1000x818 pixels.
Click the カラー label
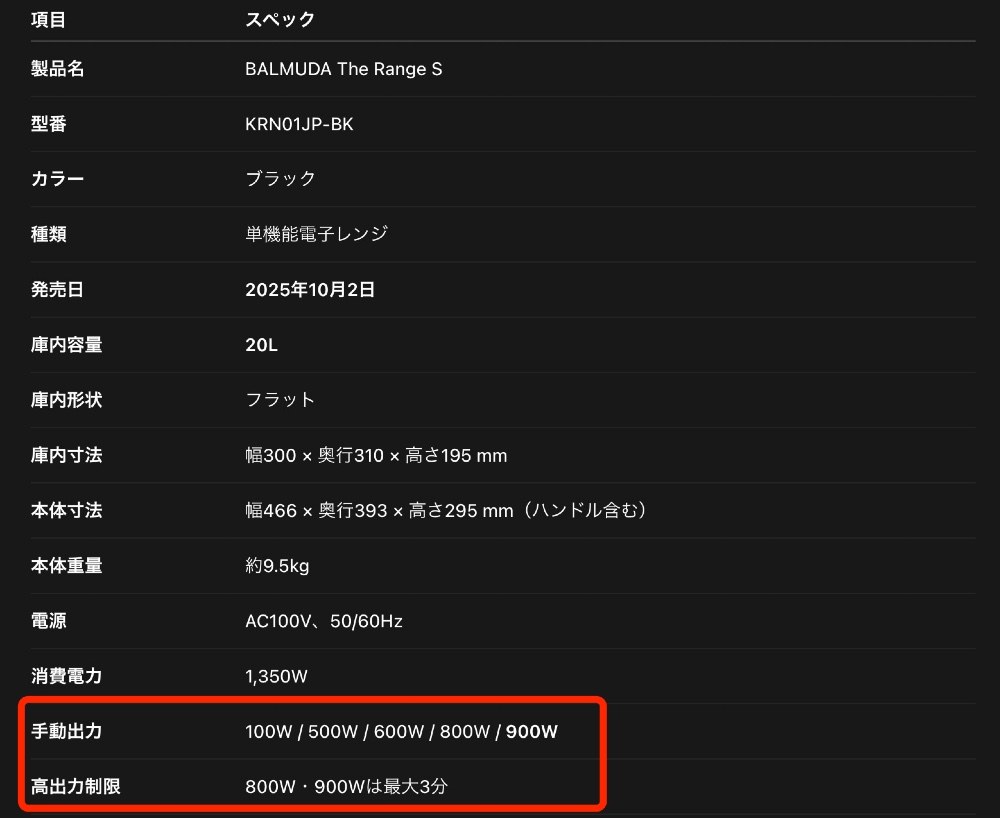click(57, 179)
